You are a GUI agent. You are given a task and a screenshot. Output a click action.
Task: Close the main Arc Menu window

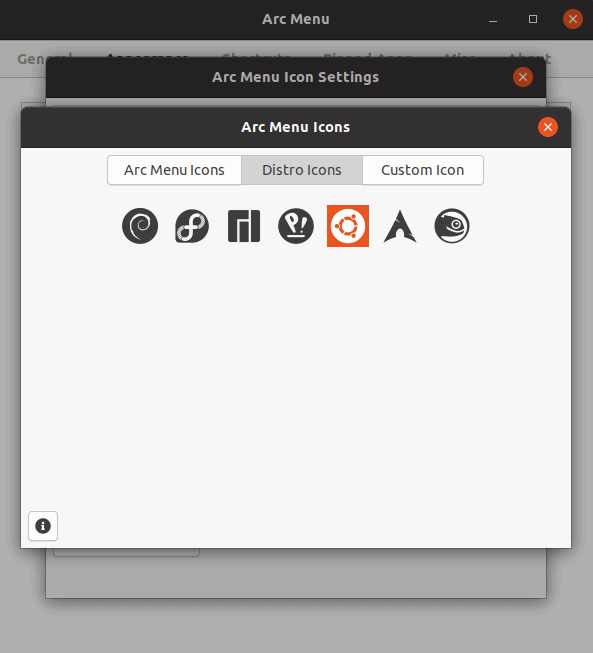coord(573,19)
